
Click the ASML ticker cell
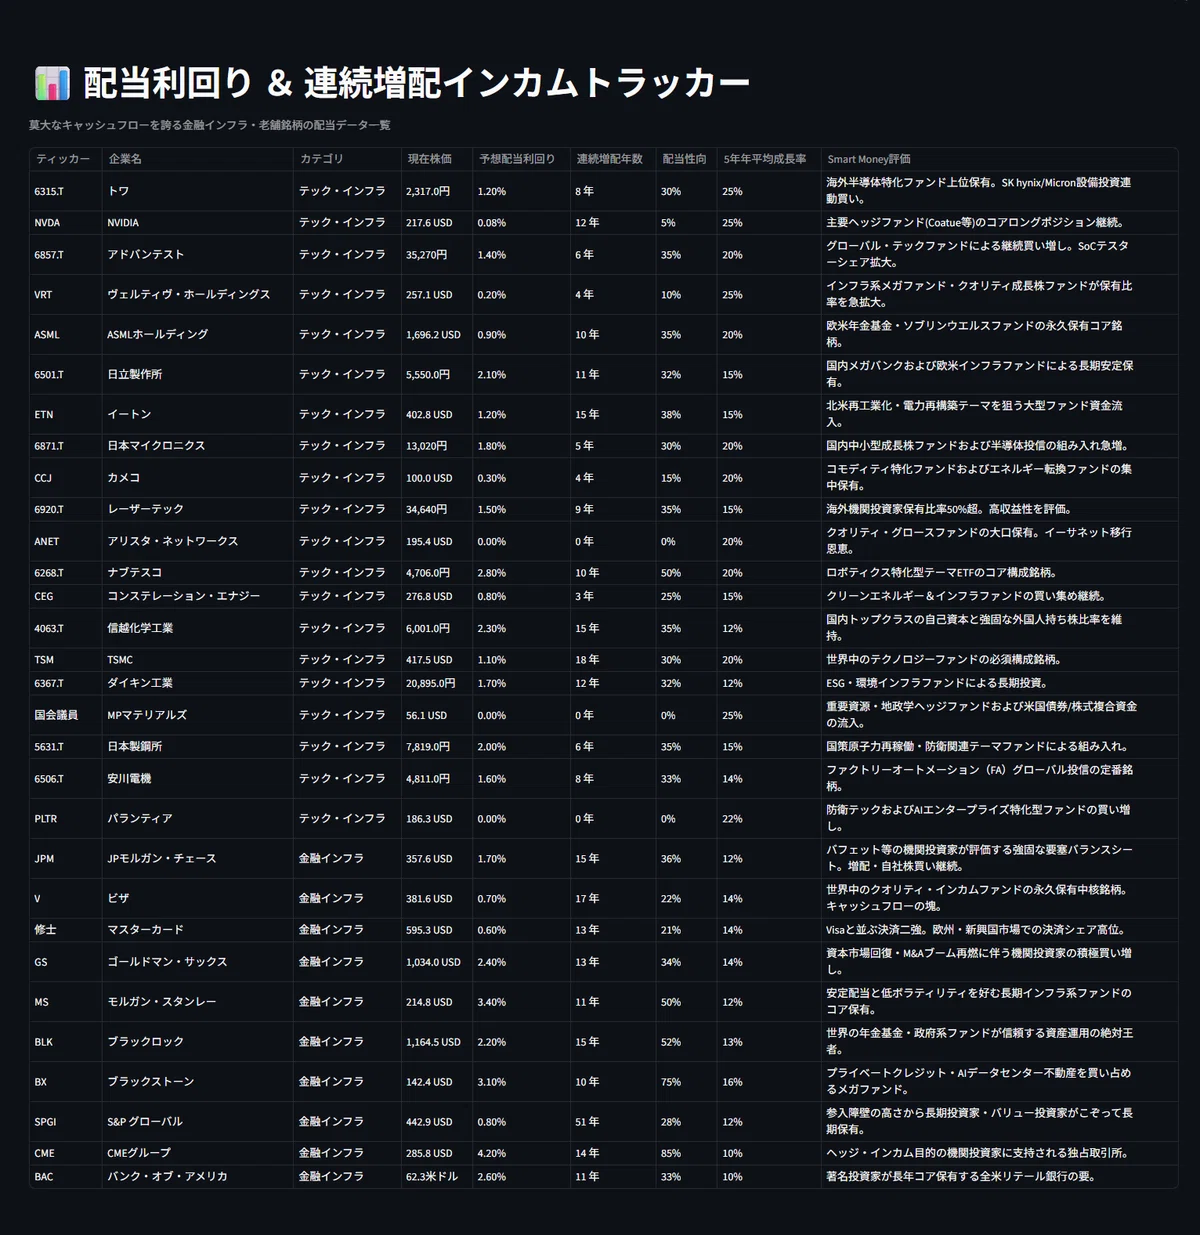point(66,335)
